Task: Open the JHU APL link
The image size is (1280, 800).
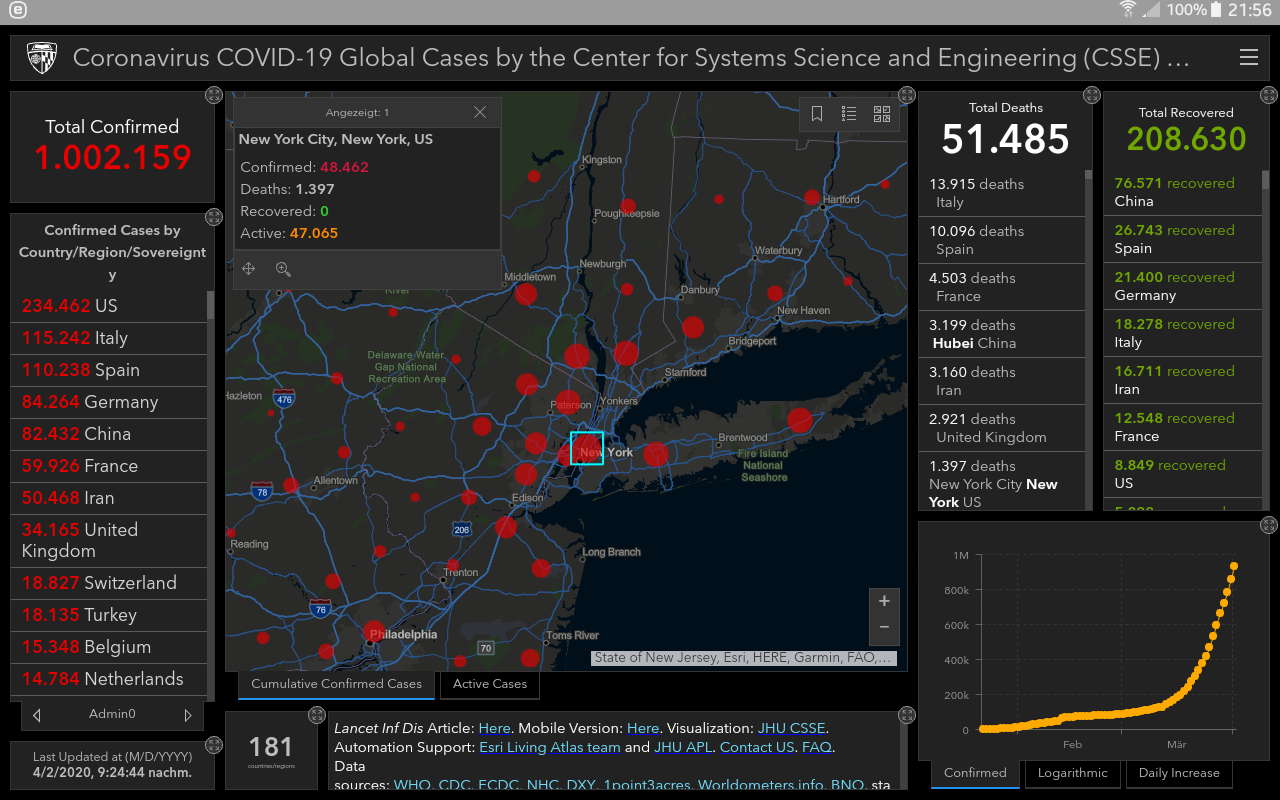Action: tap(683, 747)
